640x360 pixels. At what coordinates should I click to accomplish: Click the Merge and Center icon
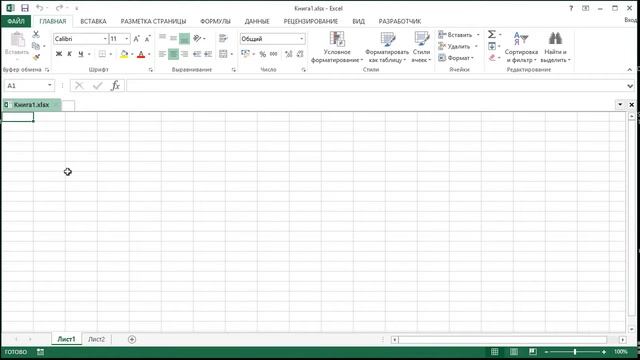point(223,54)
